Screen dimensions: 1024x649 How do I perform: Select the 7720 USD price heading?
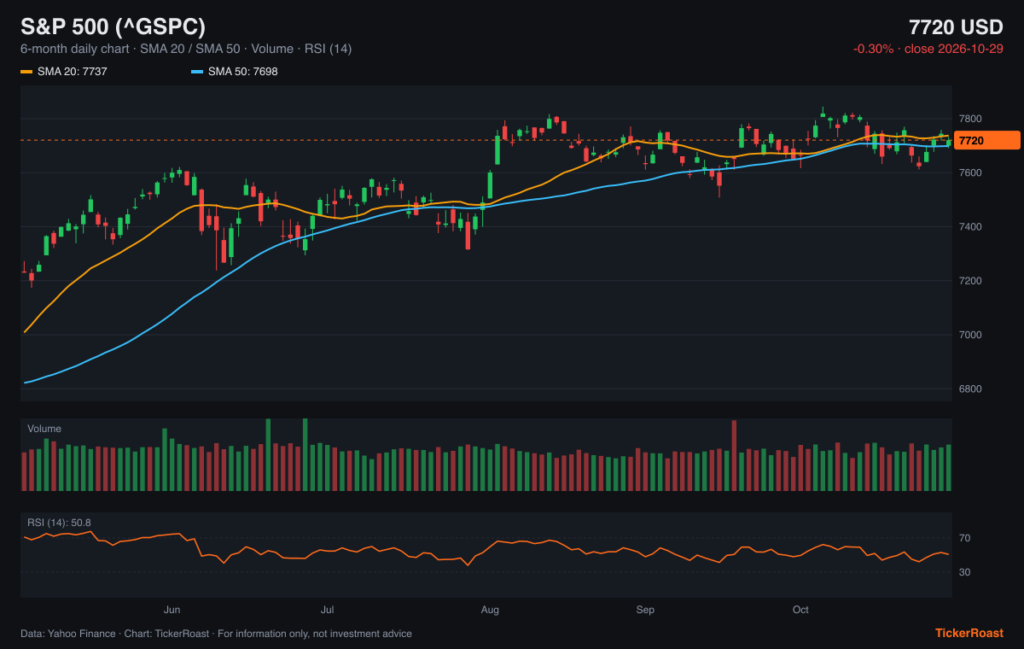[955, 27]
